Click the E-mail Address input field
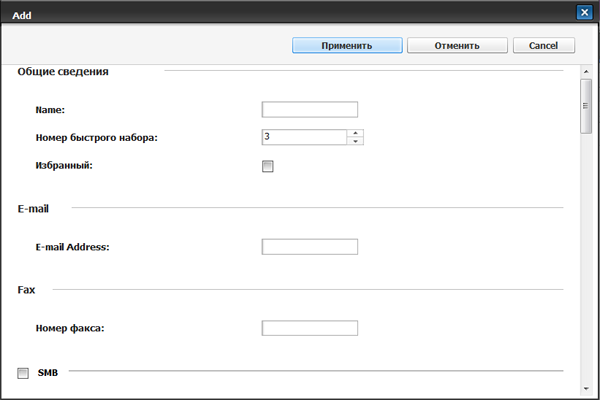Screen dimensions: 600x400 [309, 247]
